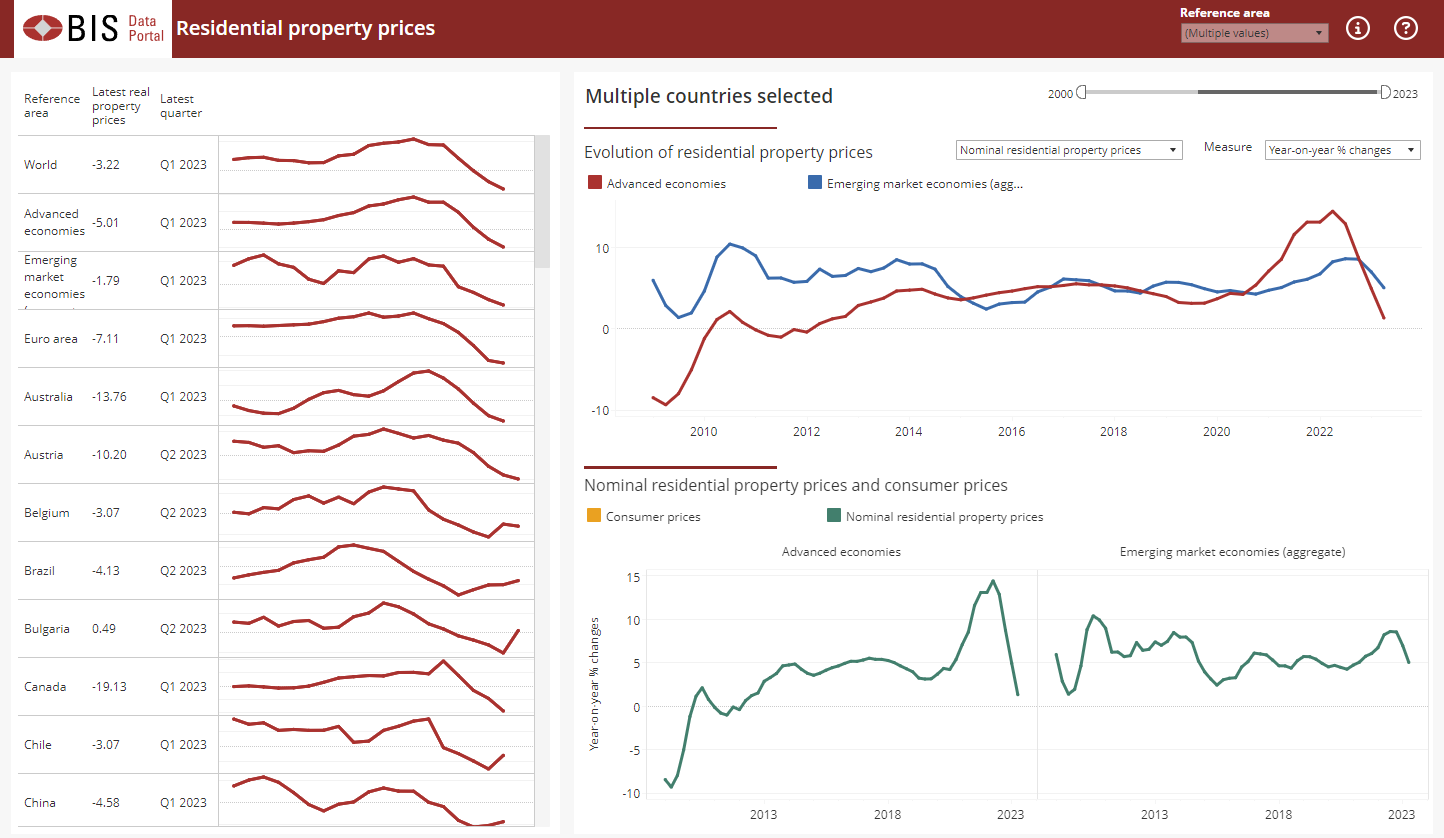Image resolution: width=1444 pixels, height=838 pixels.
Task: Select the World row in the table
Action: point(40,165)
